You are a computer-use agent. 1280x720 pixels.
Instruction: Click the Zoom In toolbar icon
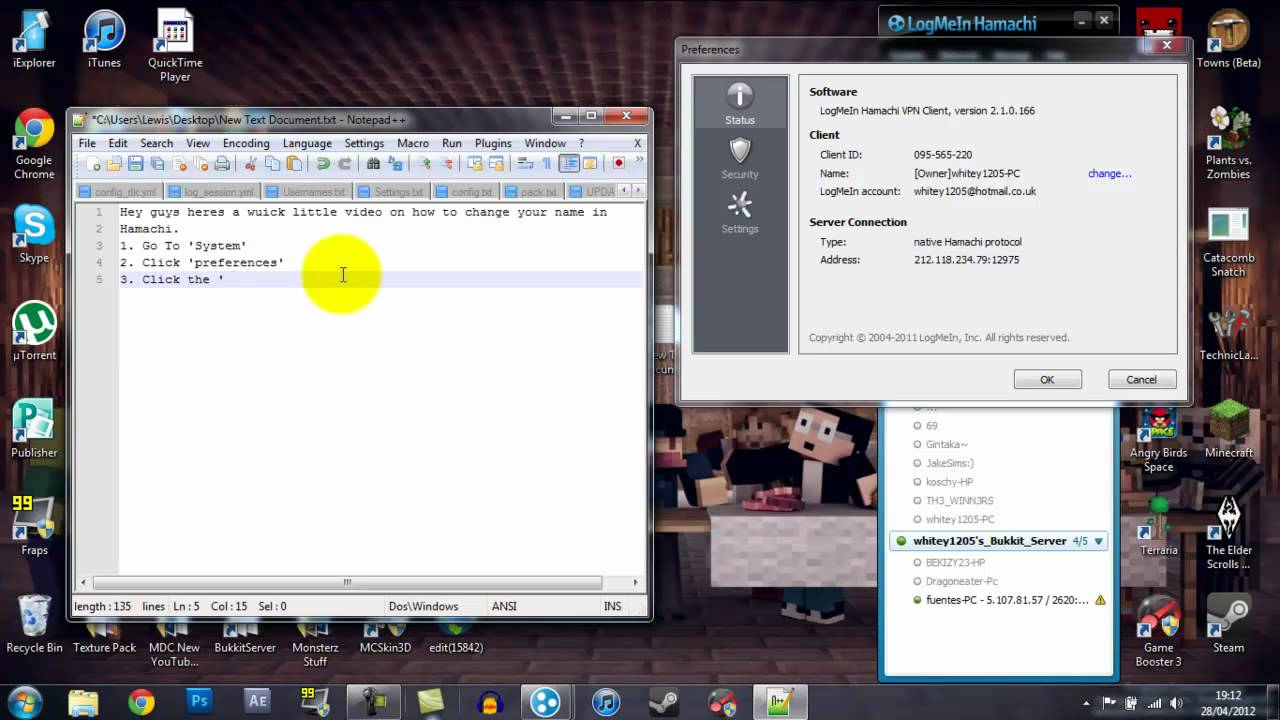coord(425,164)
